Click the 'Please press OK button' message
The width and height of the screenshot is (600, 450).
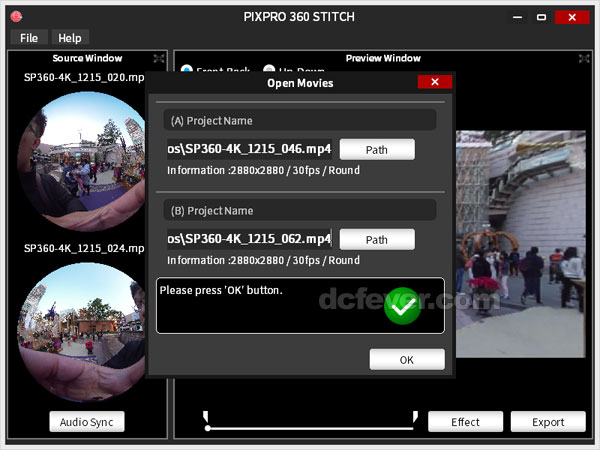tap(221, 290)
